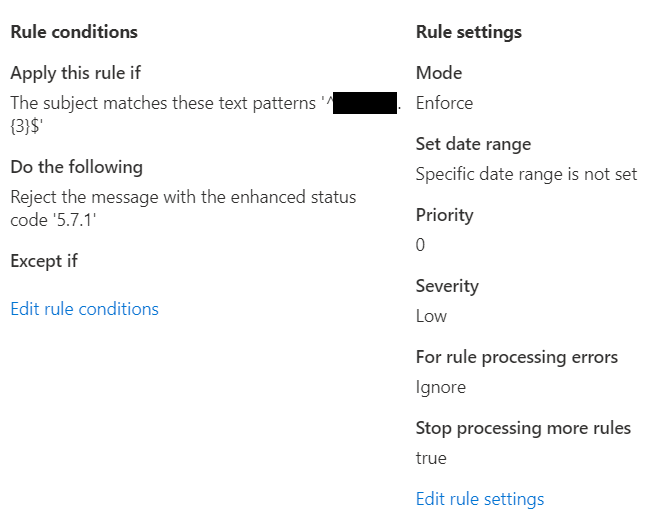Click the subject text pattern condition
The width and height of the screenshot is (671, 532).
point(206,114)
